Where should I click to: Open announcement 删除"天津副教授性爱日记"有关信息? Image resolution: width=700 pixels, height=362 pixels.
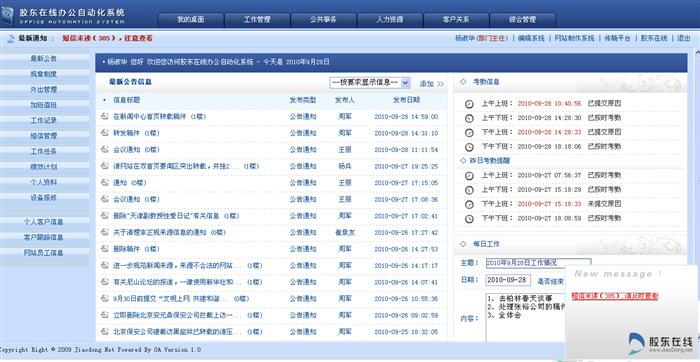176,216
